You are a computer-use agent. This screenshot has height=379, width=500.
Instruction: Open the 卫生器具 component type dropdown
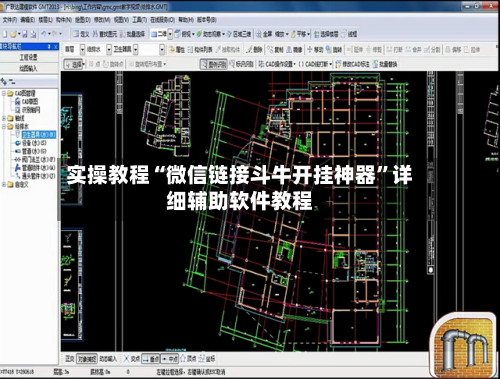pos(136,50)
